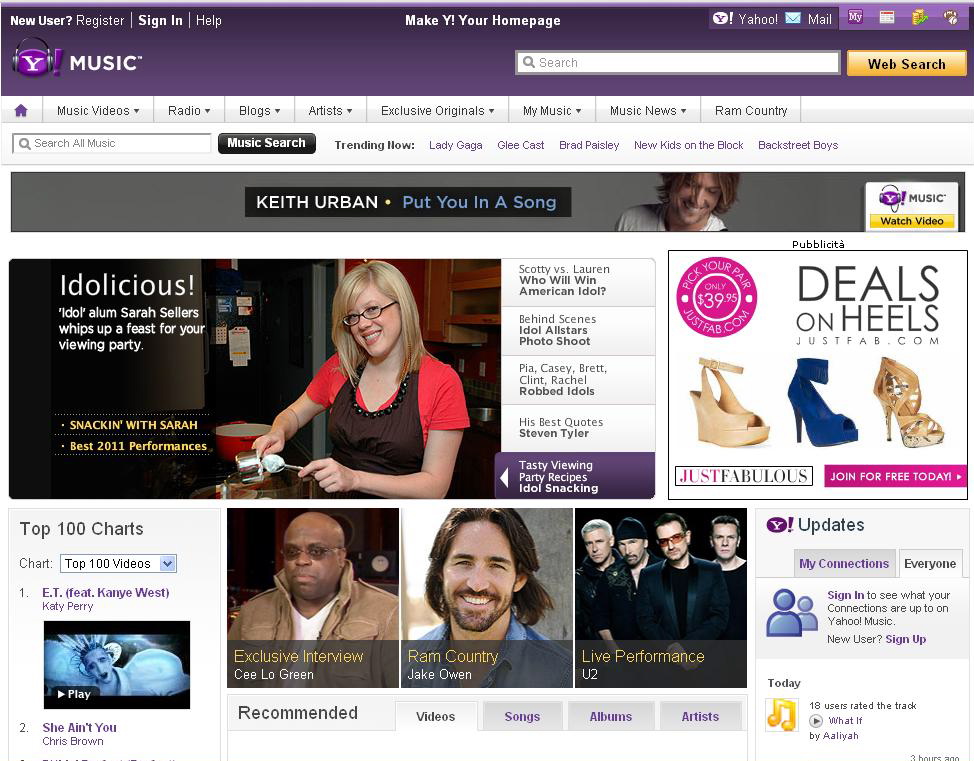Open the My Yahoo icon
974x761 pixels.
(x=855, y=17)
